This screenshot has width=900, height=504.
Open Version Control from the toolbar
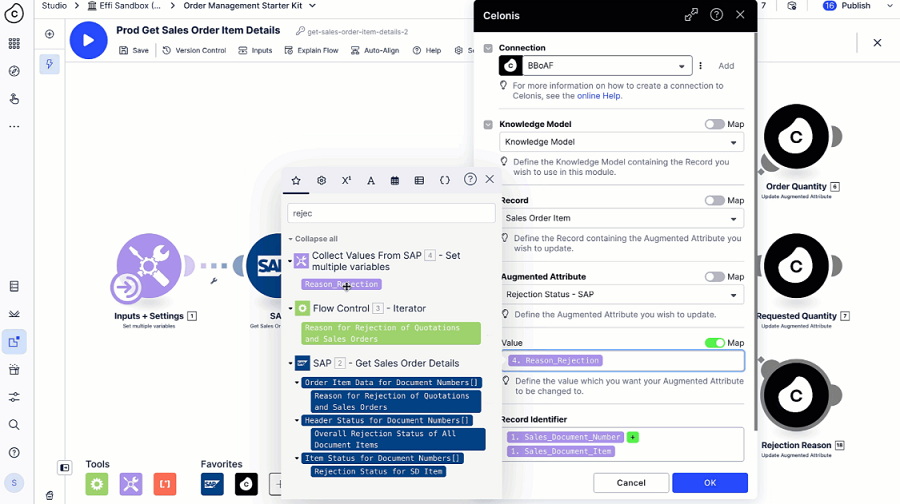click(x=194, y=50)
